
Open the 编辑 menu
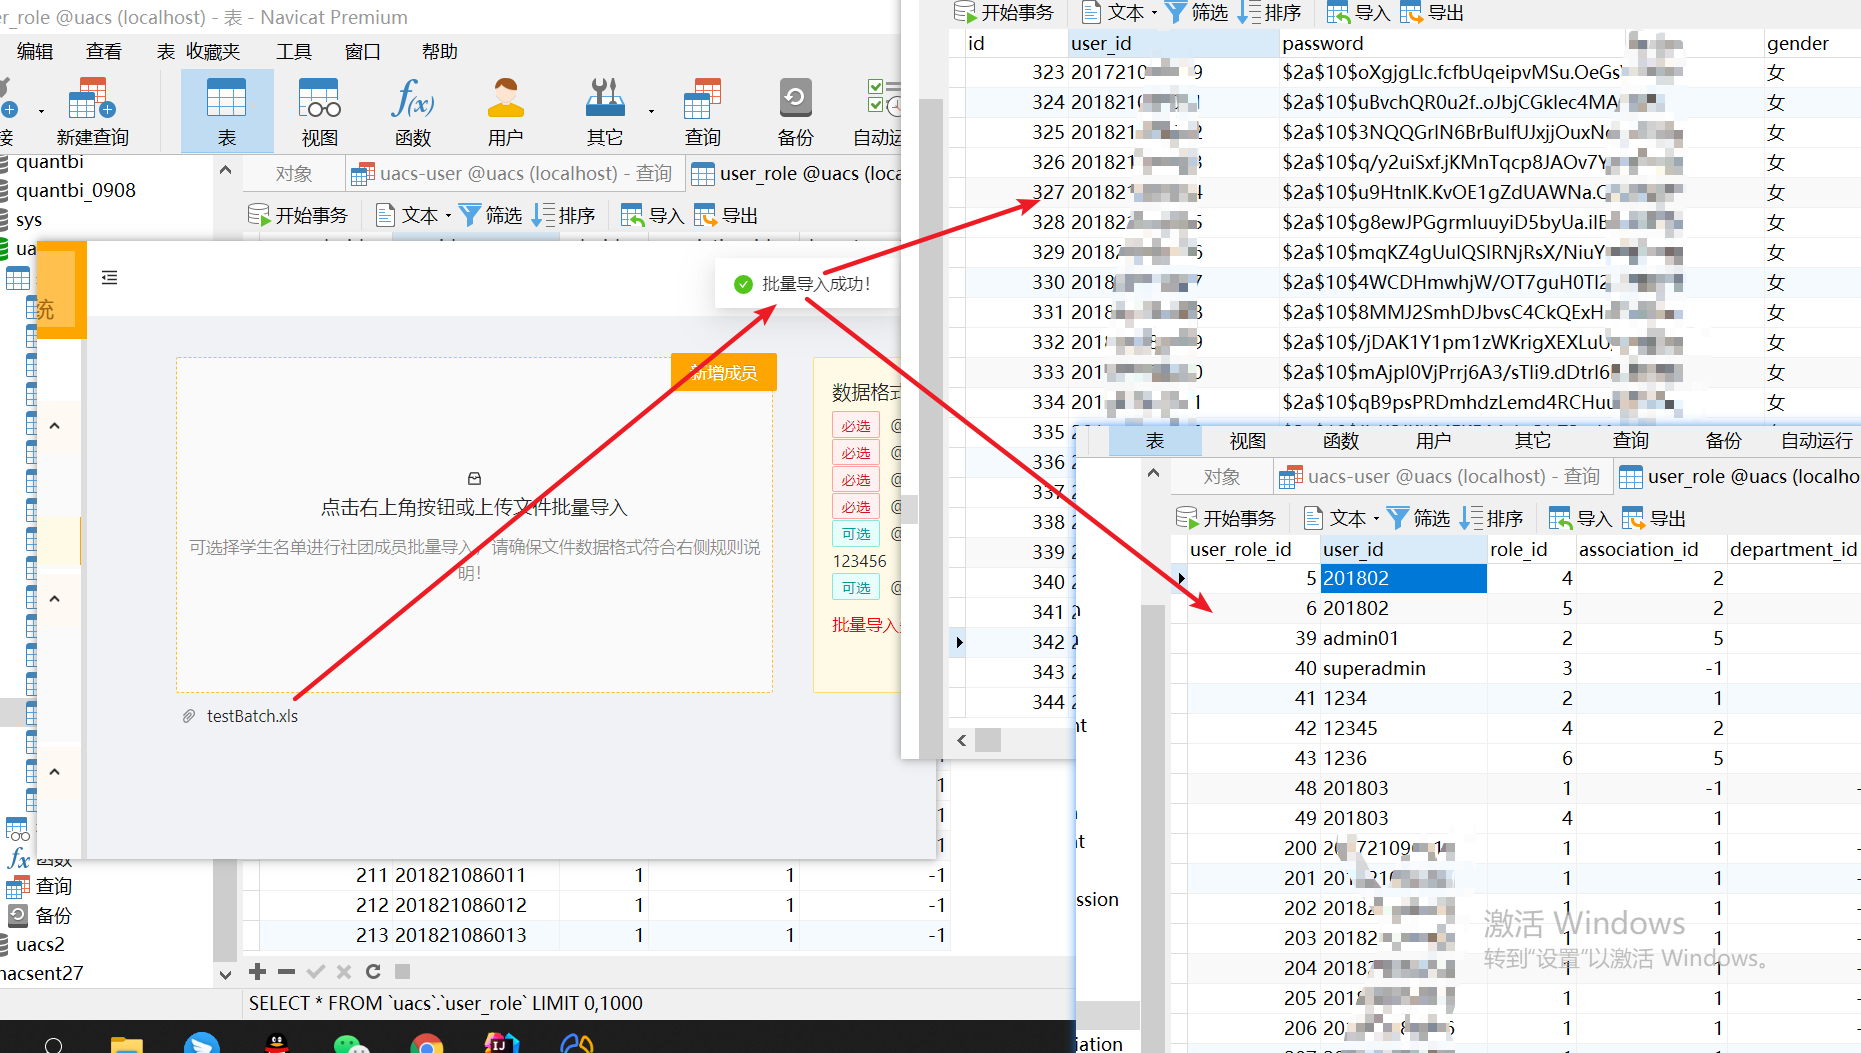point(35,51)
